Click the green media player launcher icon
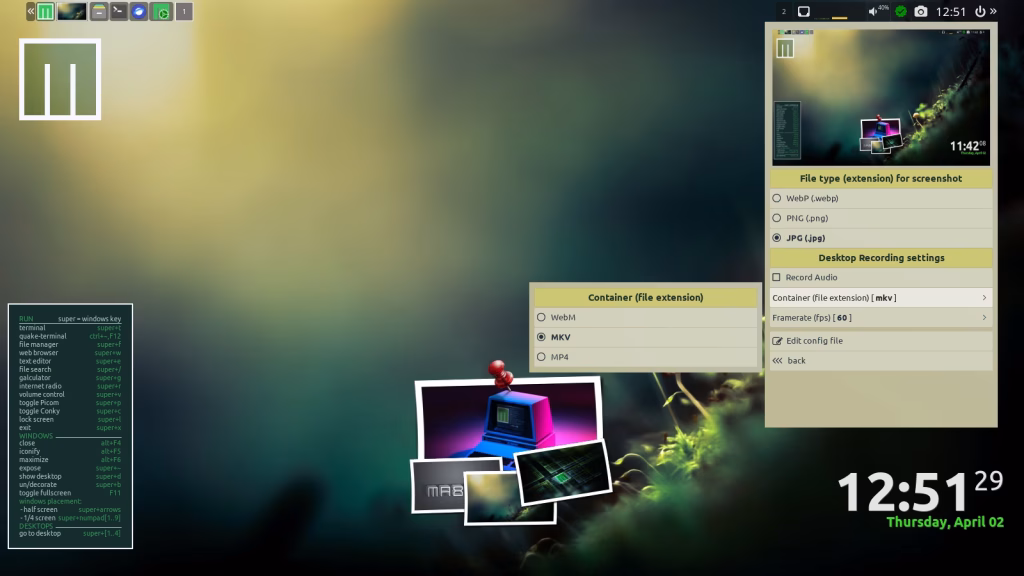Screen dimensions: 1024x576 click(160, 12)
